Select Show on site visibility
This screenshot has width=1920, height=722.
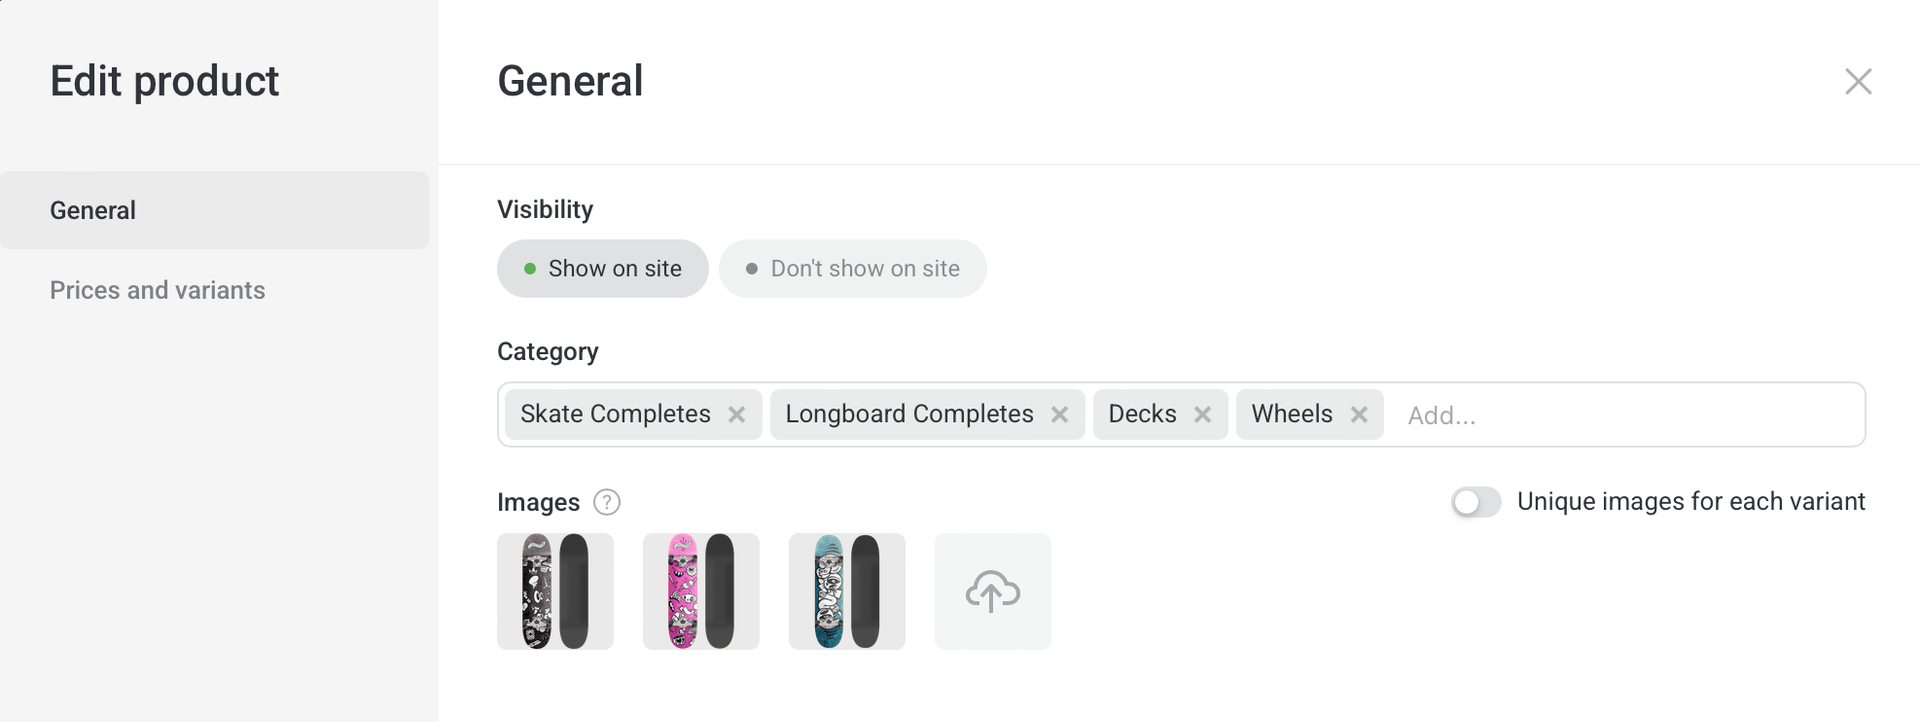[x=603, y=268]
